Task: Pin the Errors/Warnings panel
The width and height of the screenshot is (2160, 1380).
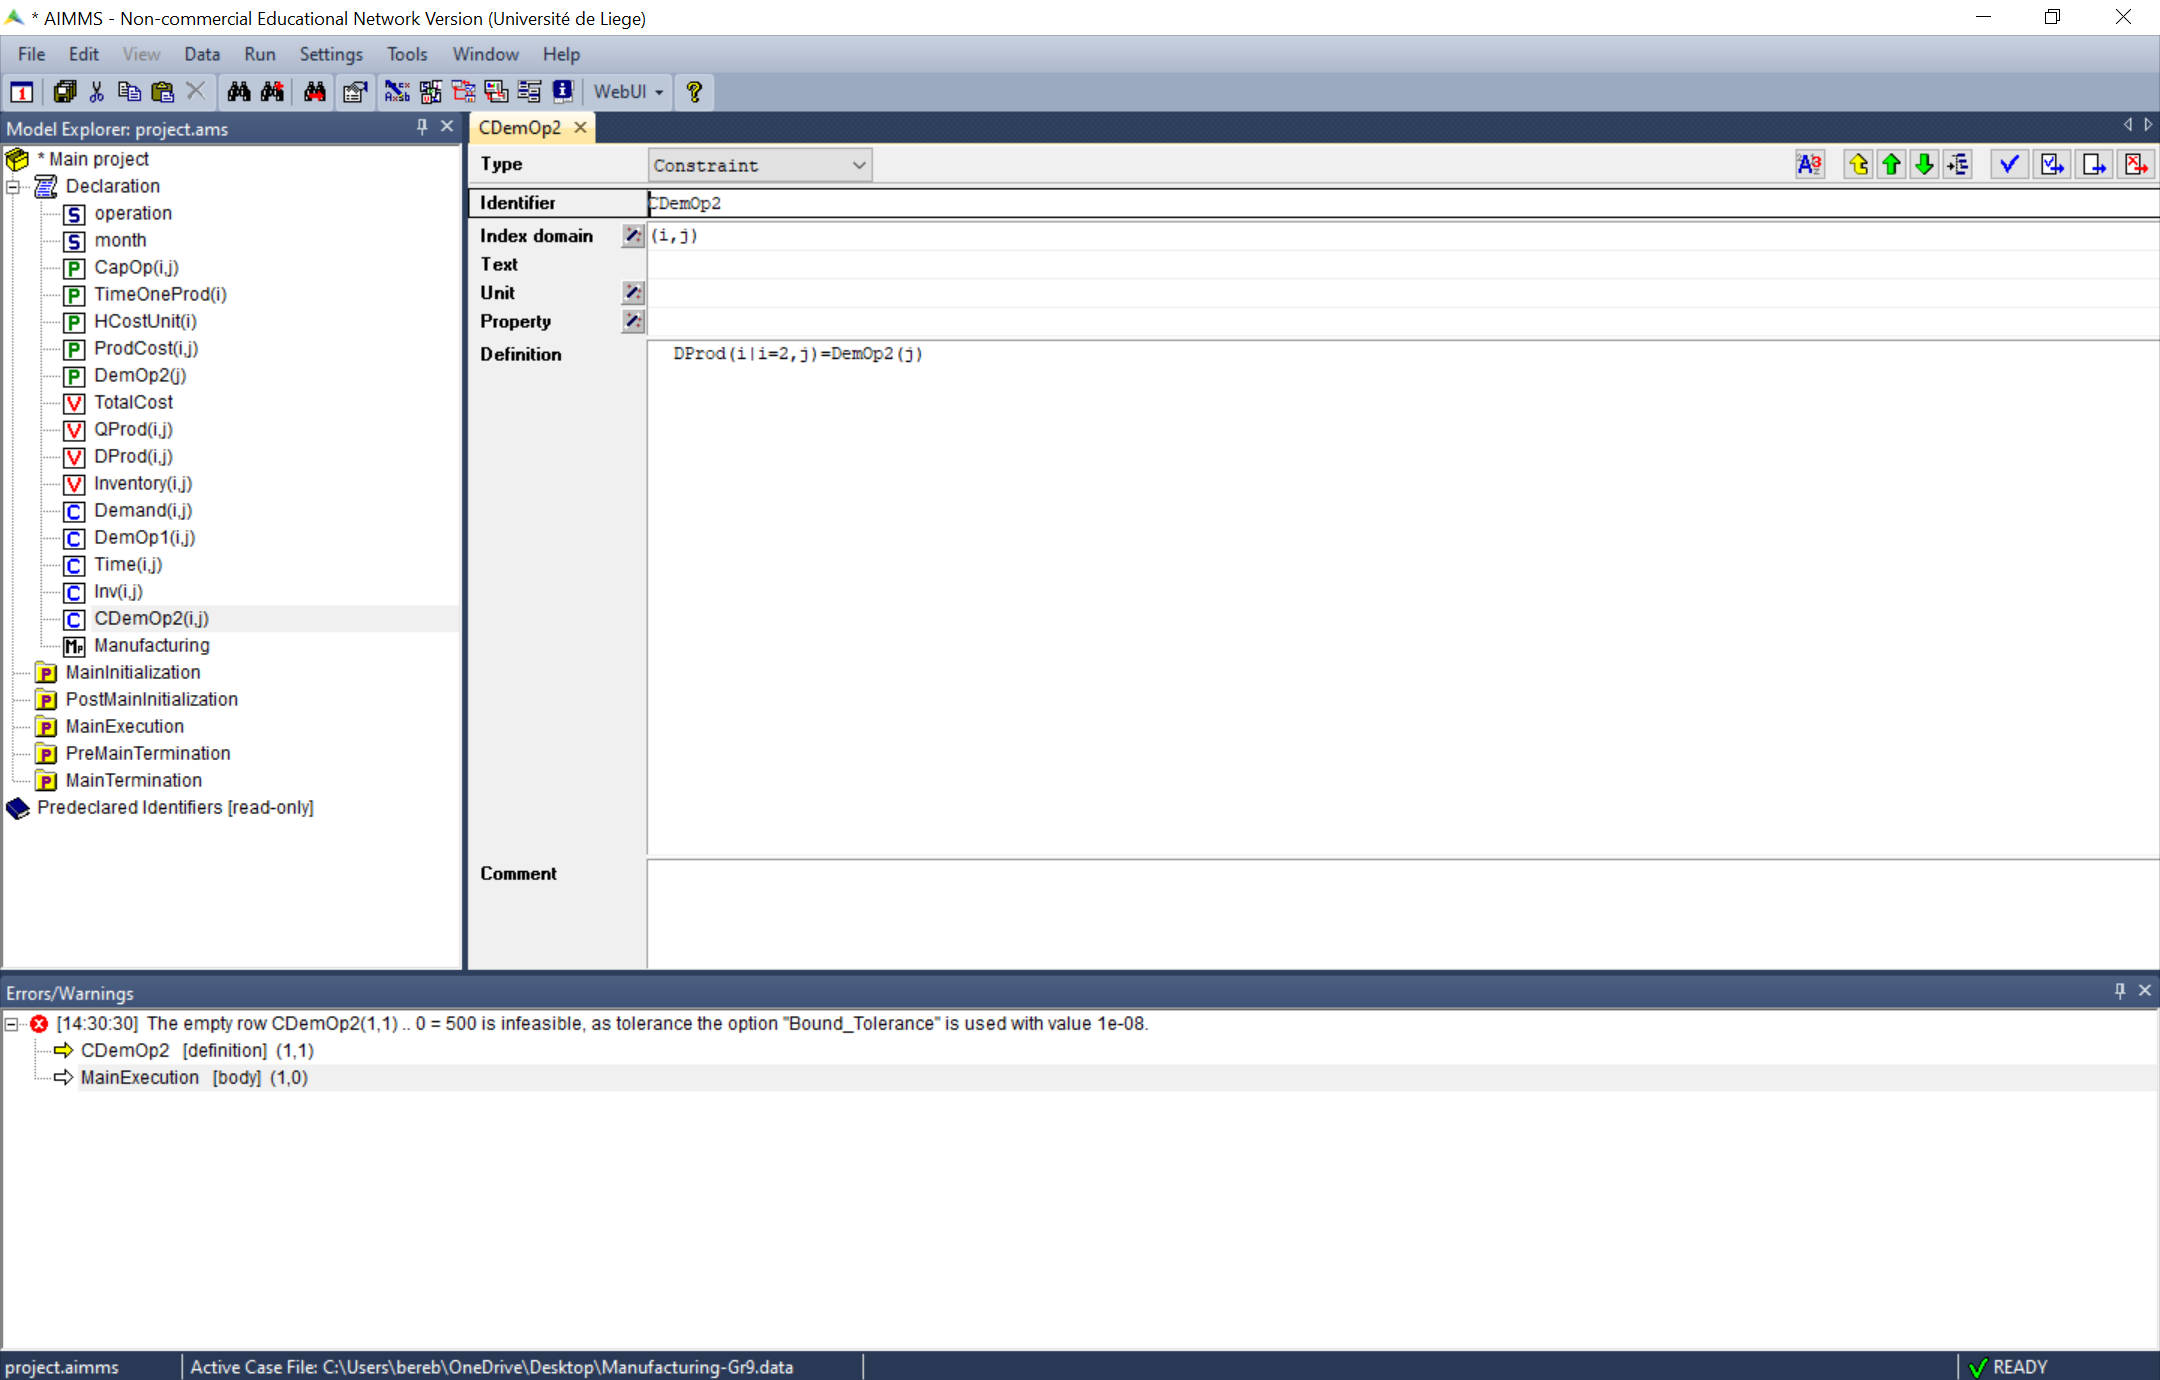Action: point(2119,991)
